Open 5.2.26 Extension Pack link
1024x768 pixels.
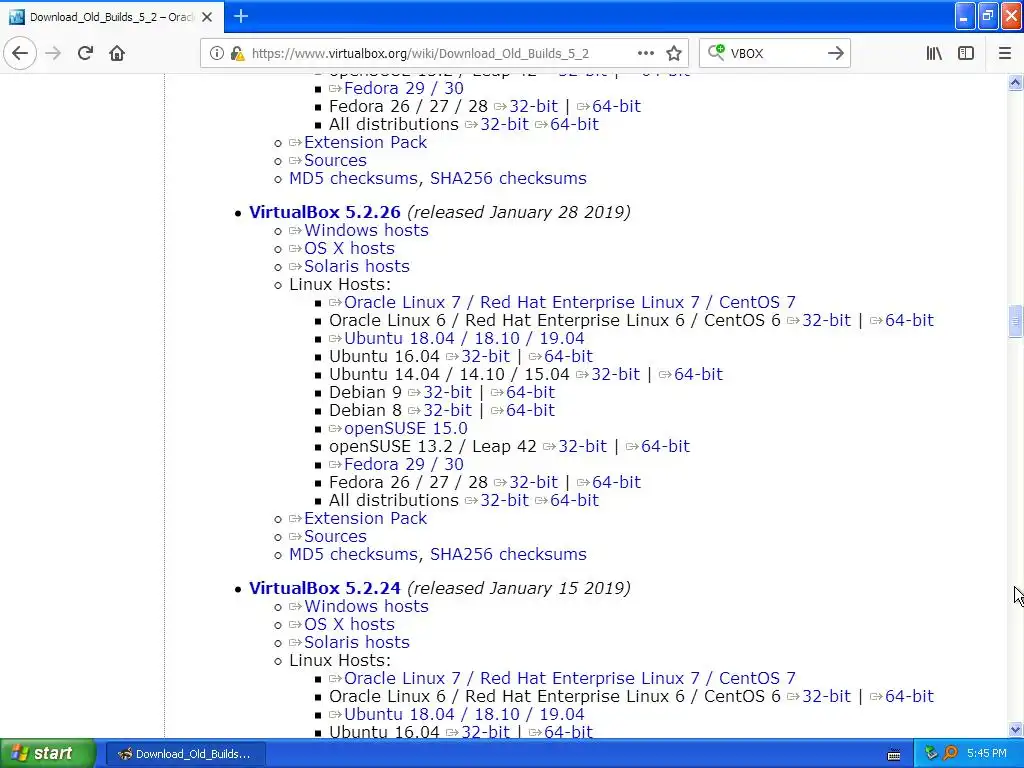tap(365, 519)
